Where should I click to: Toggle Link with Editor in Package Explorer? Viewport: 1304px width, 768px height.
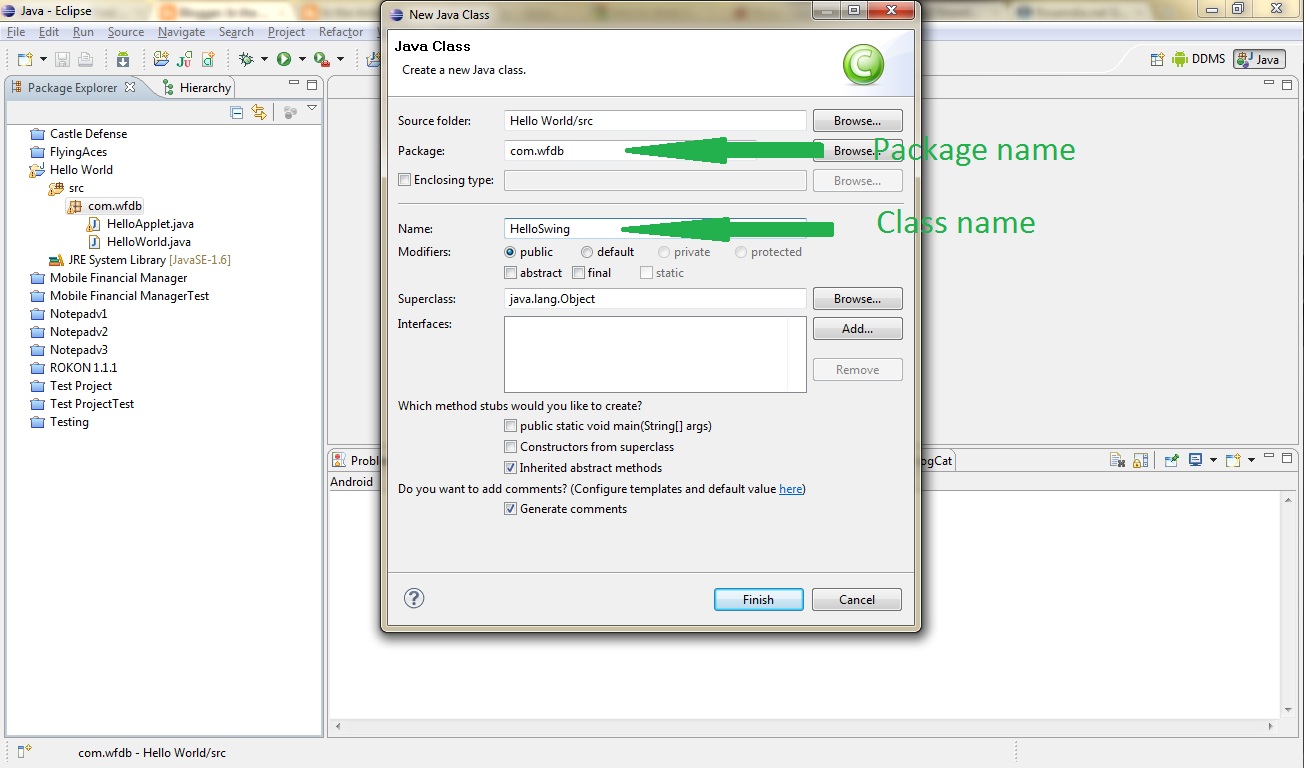[x=259, y=112]
